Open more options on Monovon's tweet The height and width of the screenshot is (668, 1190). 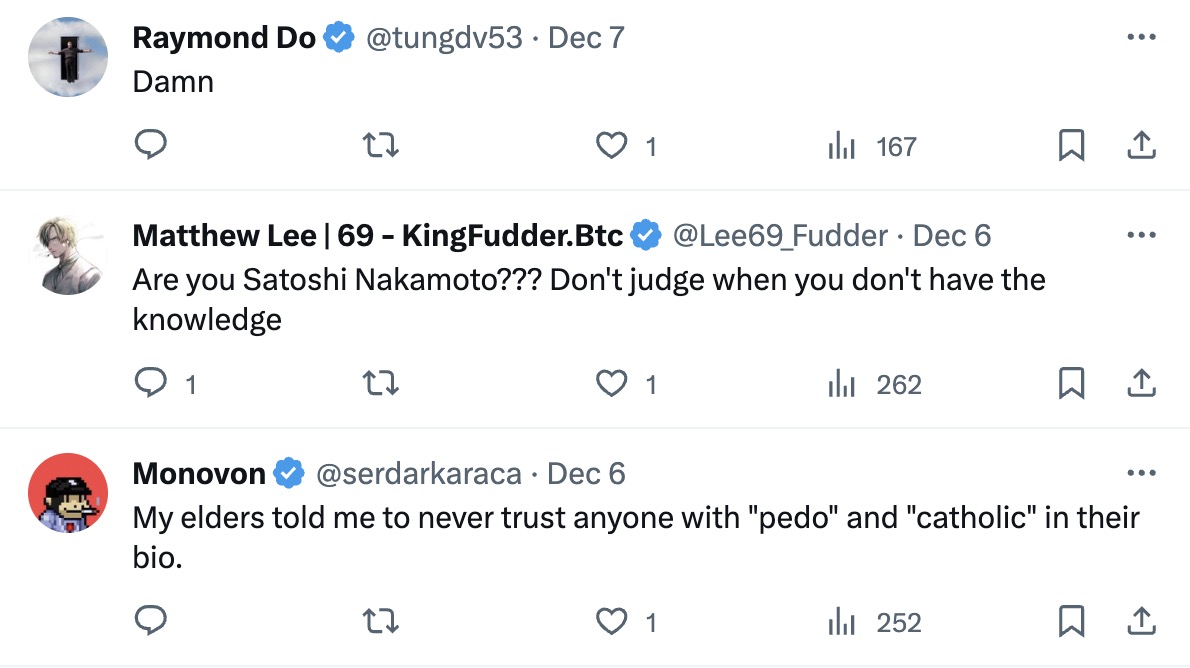tap(1141, 473)
